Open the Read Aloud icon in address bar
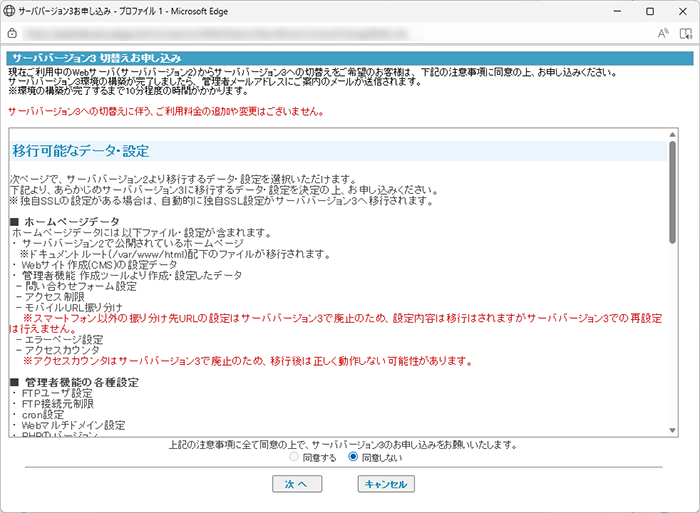Image resolution: width=700 pixels, height=513 pixels. 663,32
